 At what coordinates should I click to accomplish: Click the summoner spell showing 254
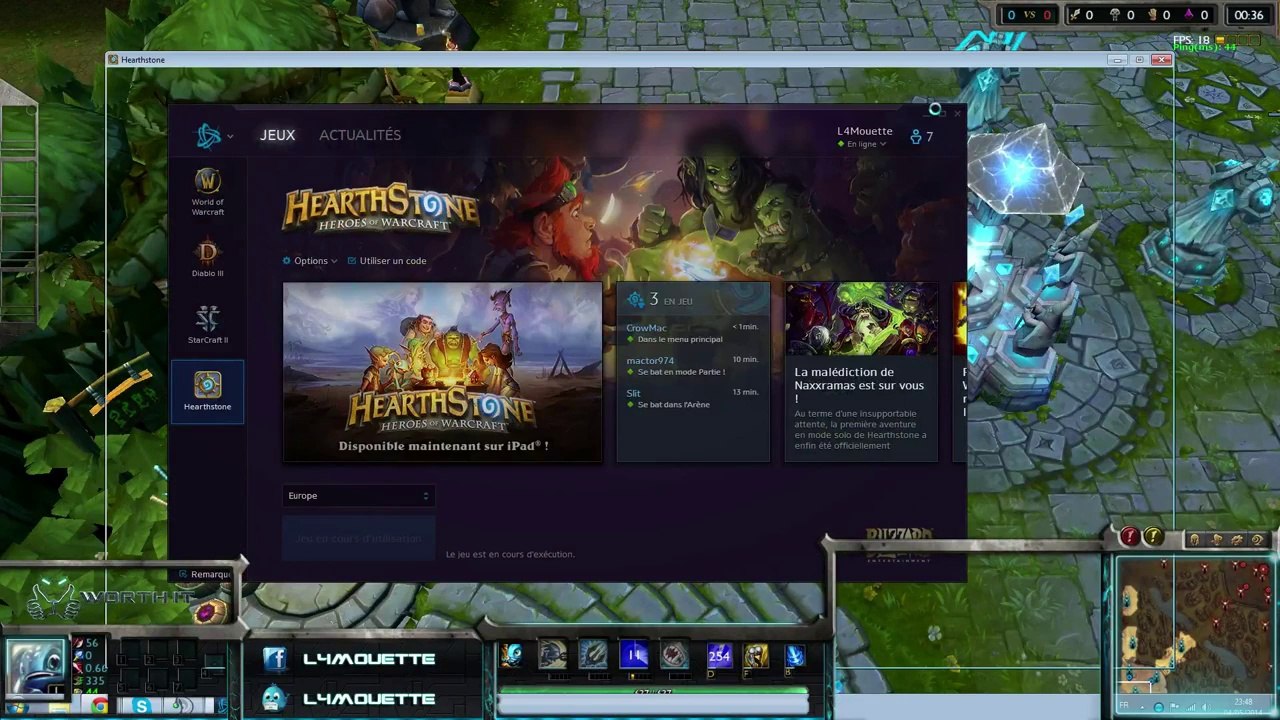719,656
